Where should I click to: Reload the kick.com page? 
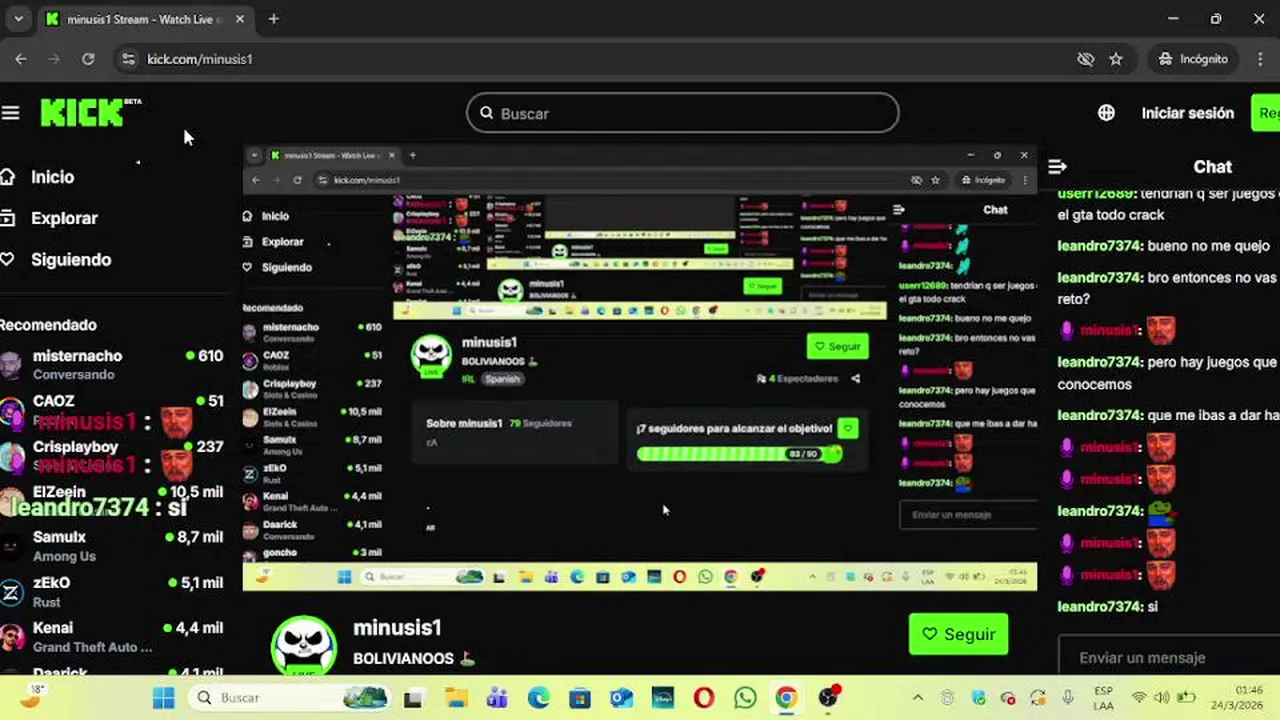pos(88,59)
